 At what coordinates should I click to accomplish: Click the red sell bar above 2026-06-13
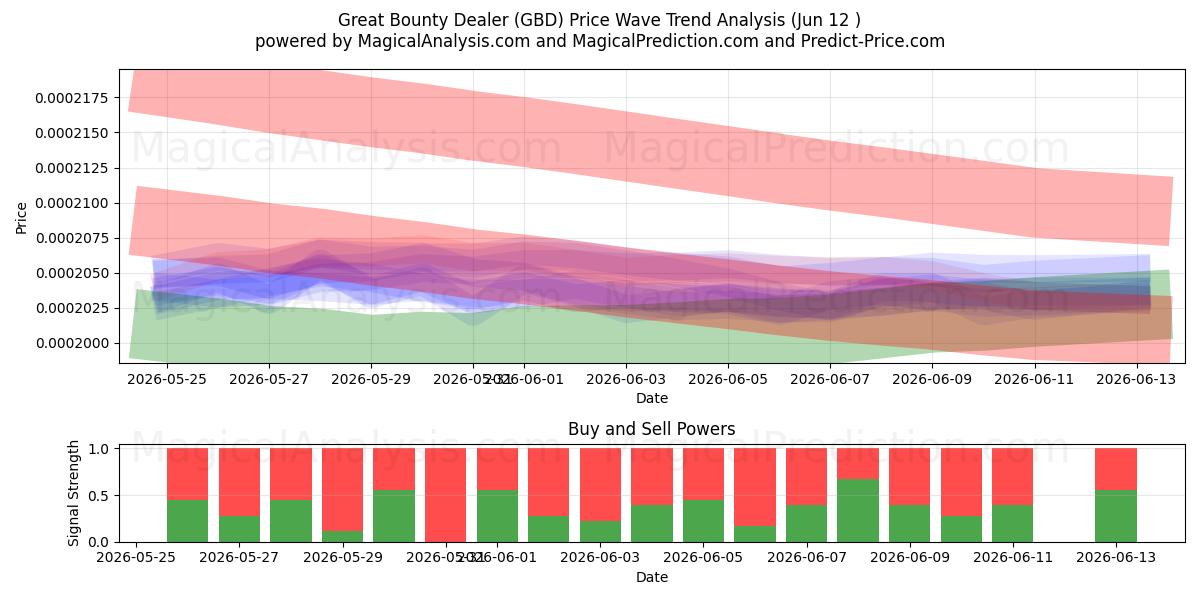[1116, 470]
